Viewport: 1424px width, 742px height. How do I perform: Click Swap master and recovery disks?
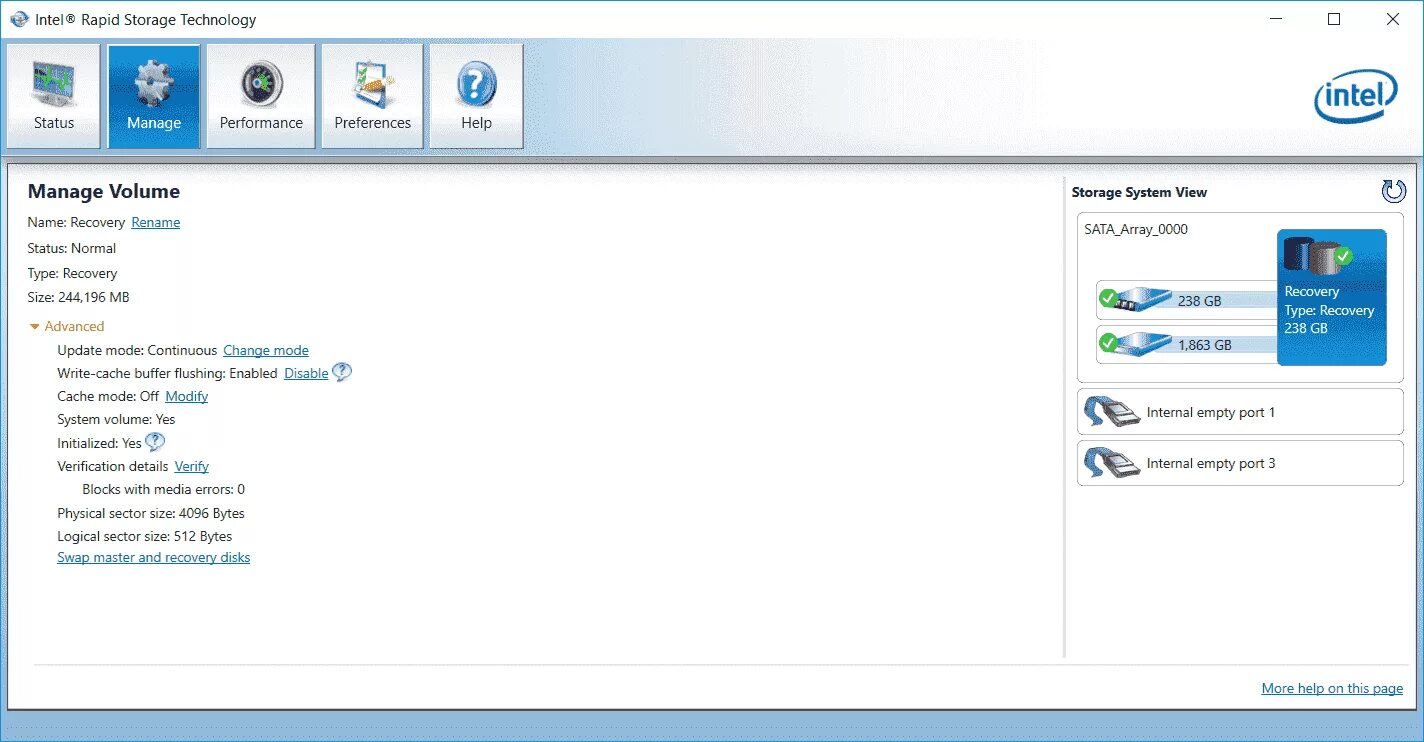[154, 557]
